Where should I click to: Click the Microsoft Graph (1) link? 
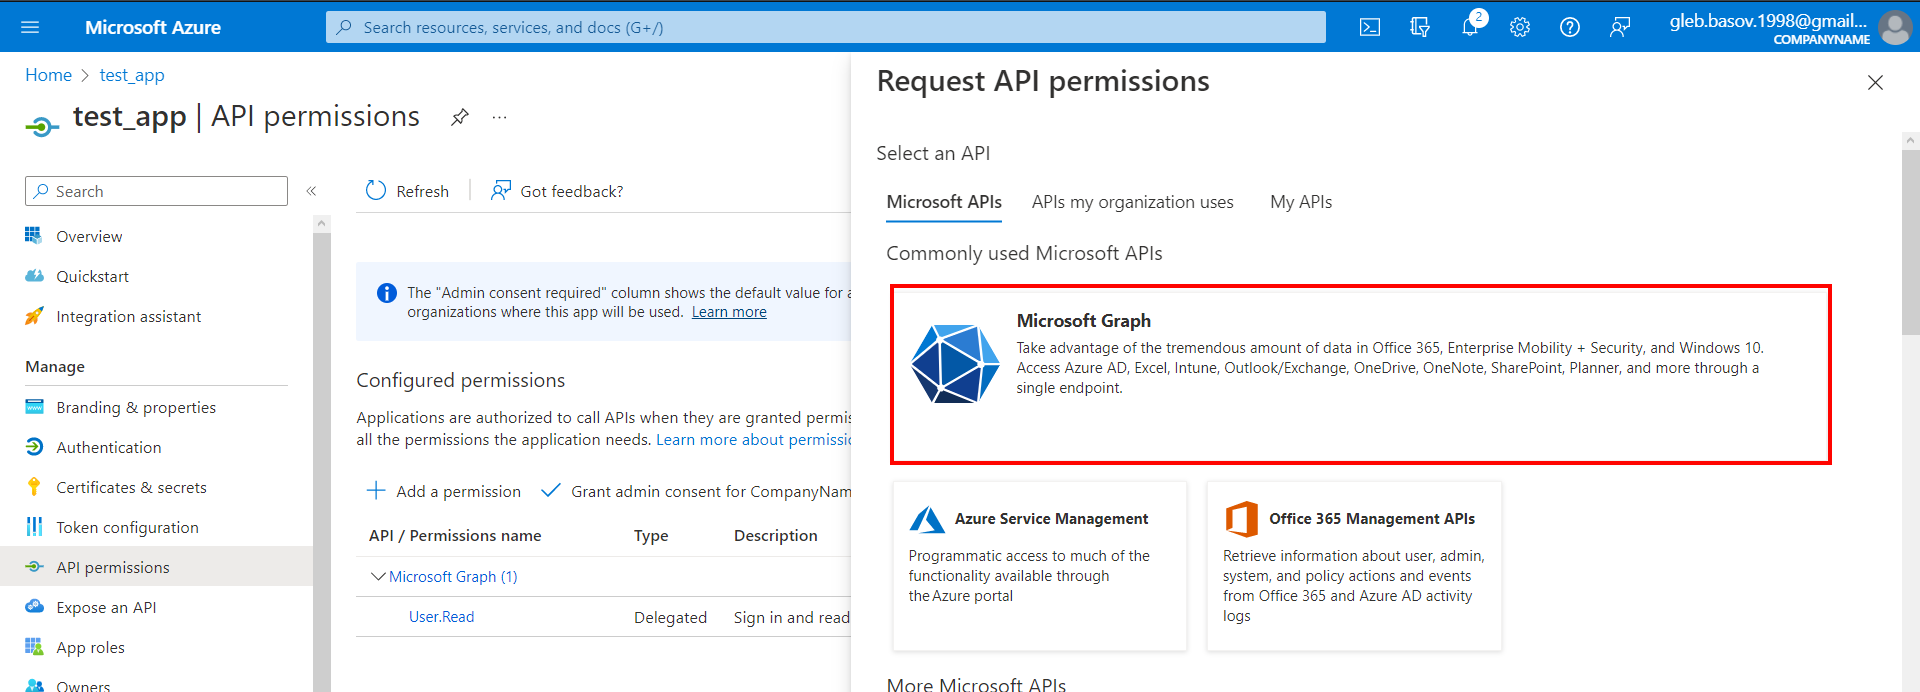(453, 577)
